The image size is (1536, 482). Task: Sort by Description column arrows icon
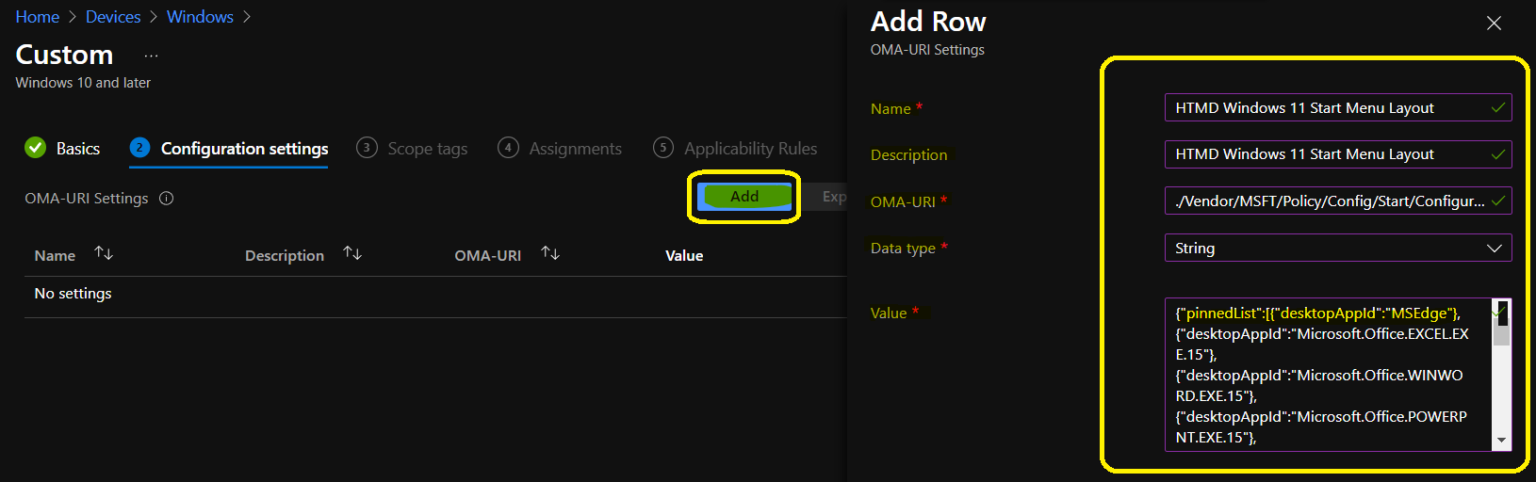[x=352, y=255]
